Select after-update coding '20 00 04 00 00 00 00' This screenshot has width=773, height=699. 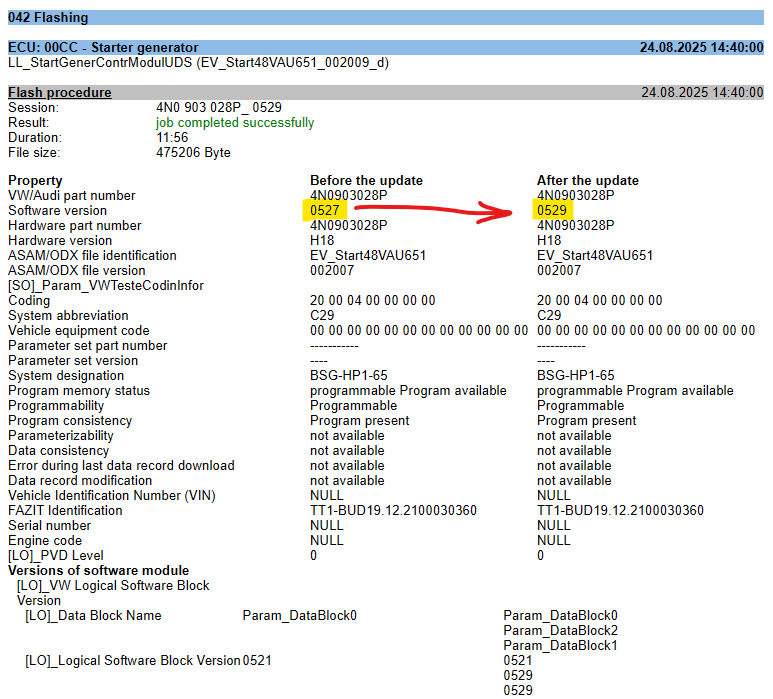(599, 300)
